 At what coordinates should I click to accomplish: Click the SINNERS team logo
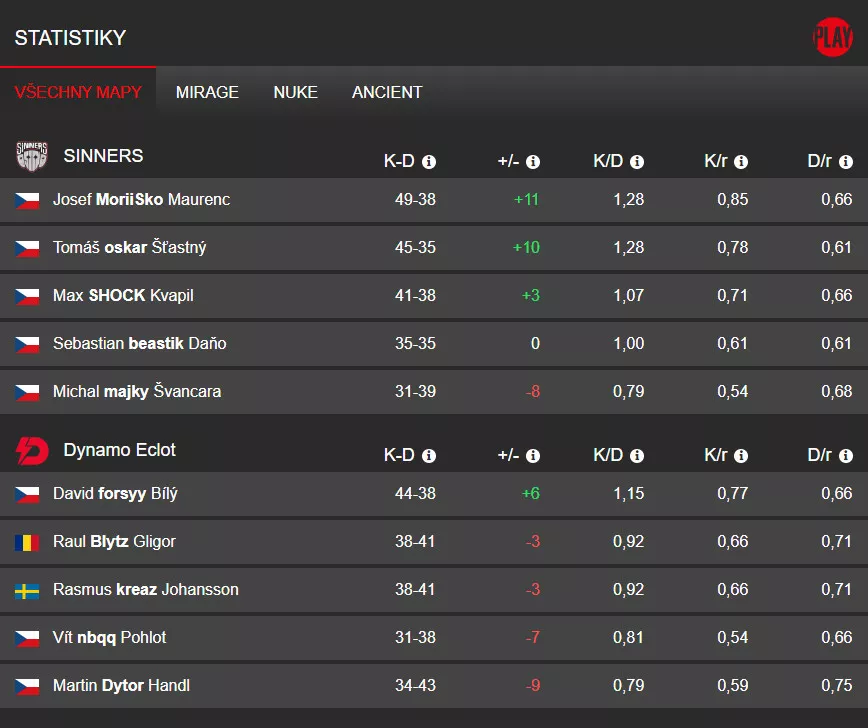coord(31,156)
